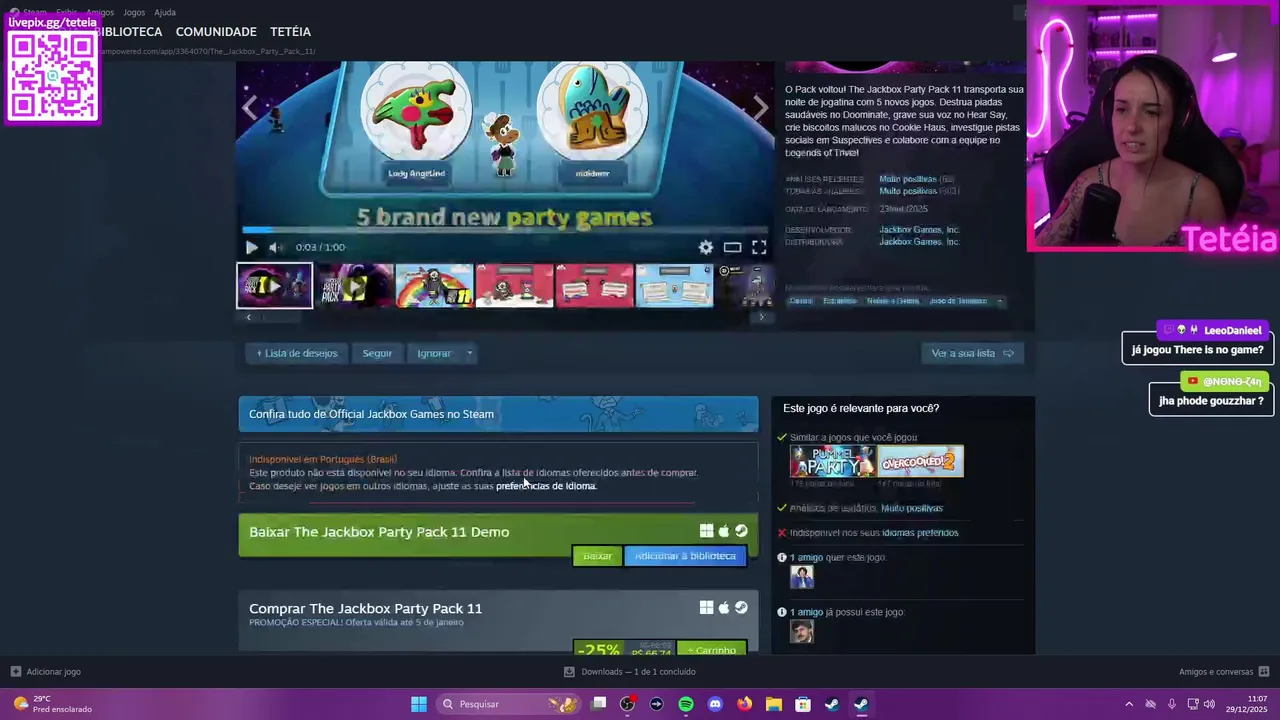The image size is (1280, 720).
Task: Click the Apple icon in Comprar row
Action: (724, 607)
